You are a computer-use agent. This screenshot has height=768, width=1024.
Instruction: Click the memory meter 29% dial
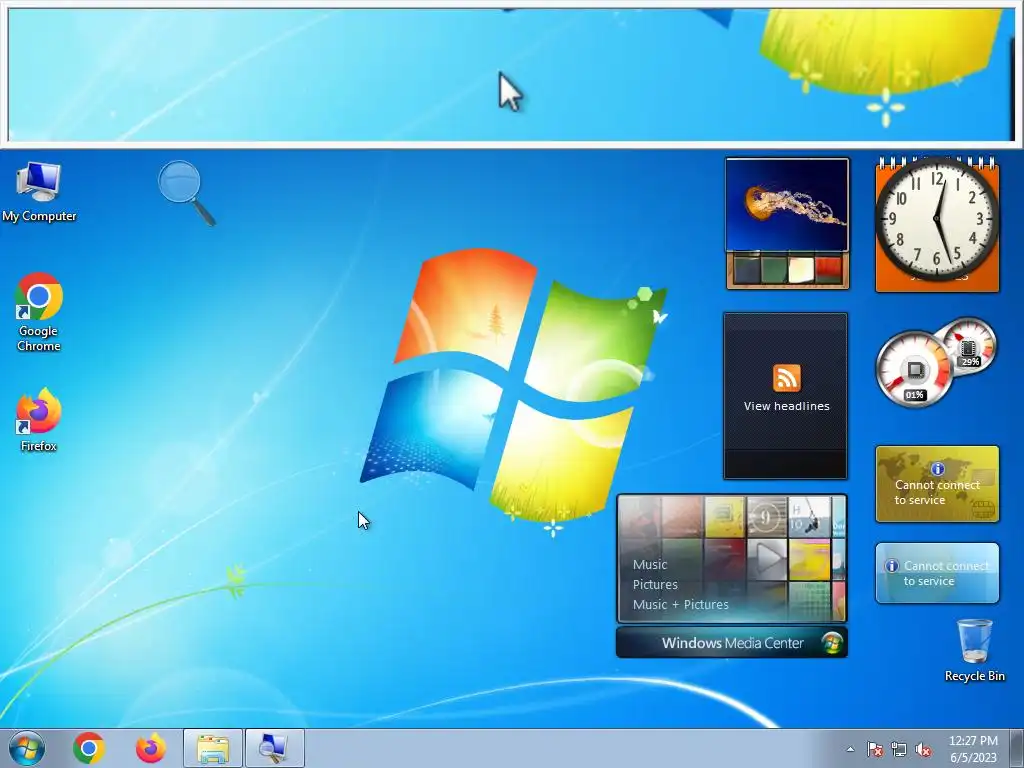click(969, 346)
